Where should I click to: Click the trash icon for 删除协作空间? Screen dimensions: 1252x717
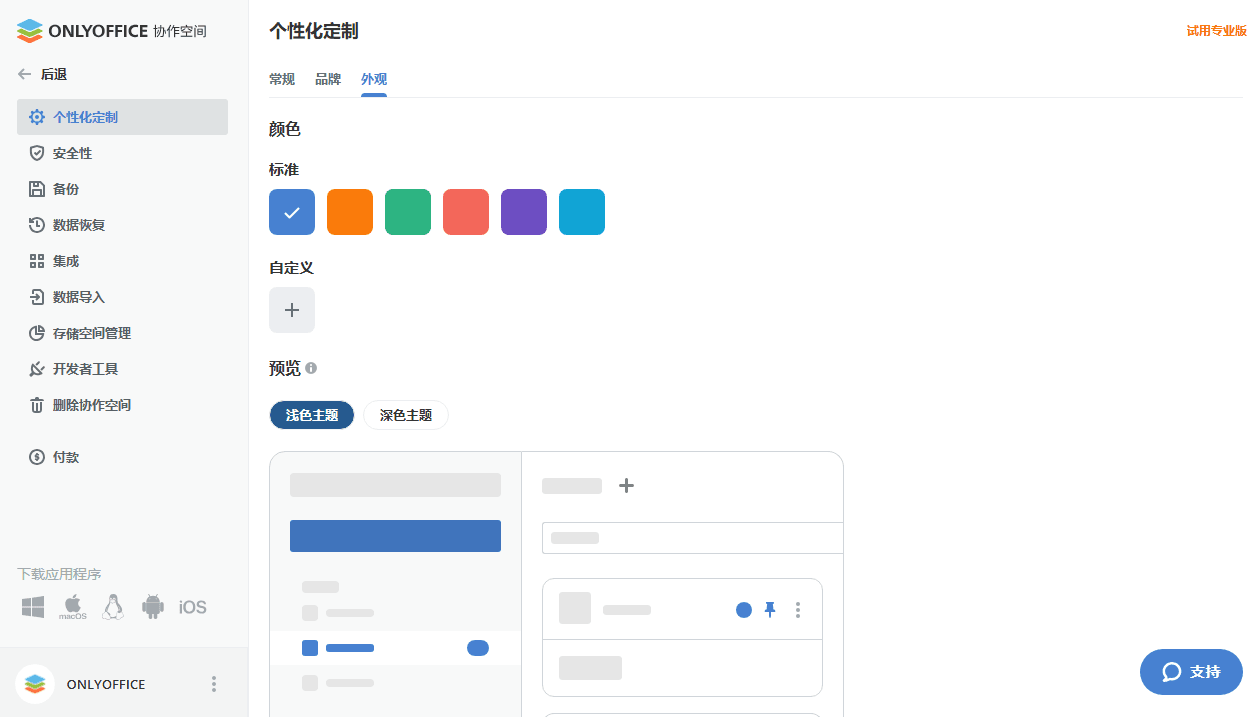click(x=37, y=405)
